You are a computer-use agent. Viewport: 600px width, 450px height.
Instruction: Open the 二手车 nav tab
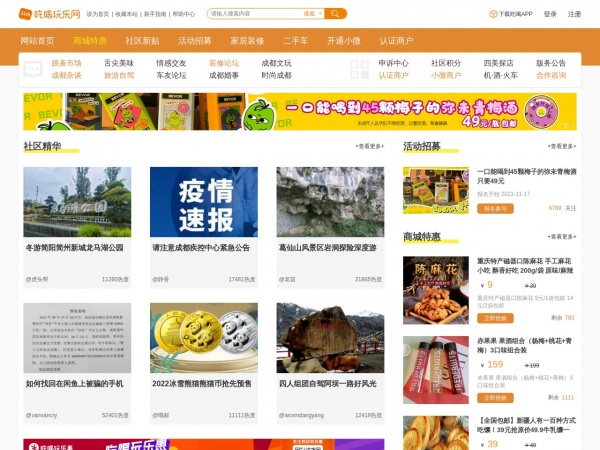(295, 41)
